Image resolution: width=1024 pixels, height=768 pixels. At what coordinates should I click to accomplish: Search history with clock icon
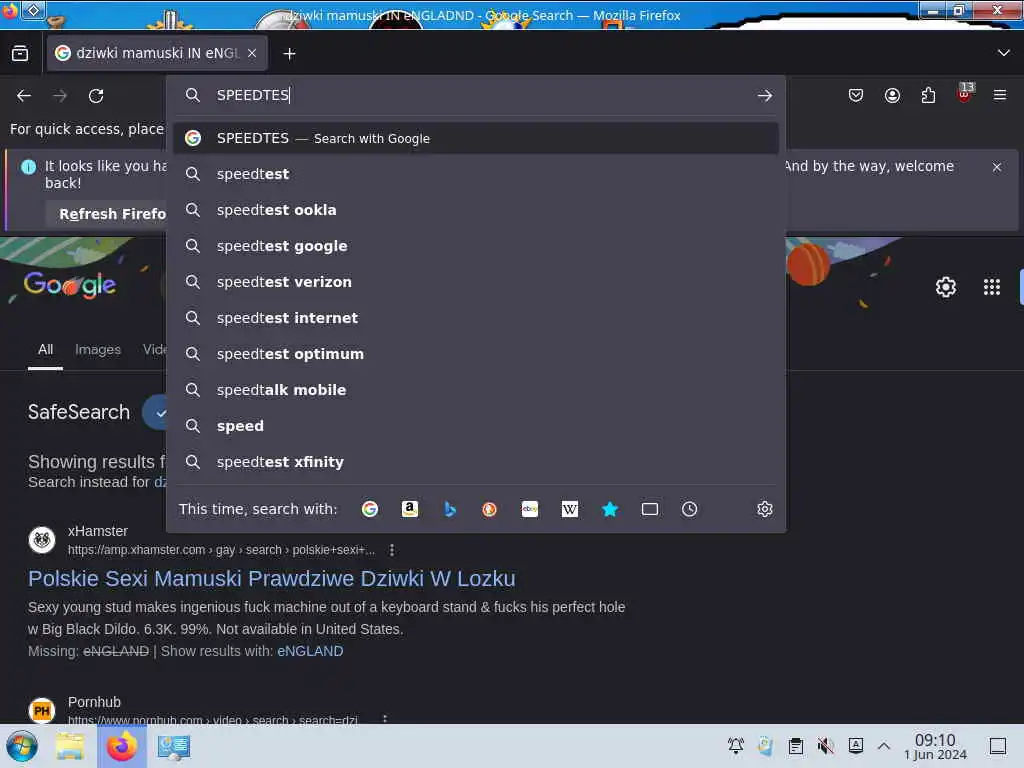point(689,509)
